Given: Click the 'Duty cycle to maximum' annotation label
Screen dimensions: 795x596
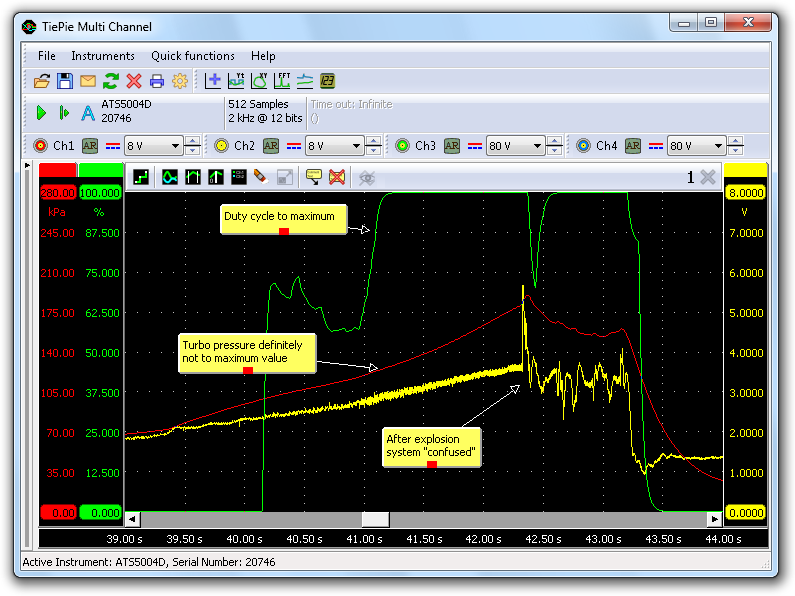Looking at the screenshot, I should pyautogui.click(x=284, y=219).
